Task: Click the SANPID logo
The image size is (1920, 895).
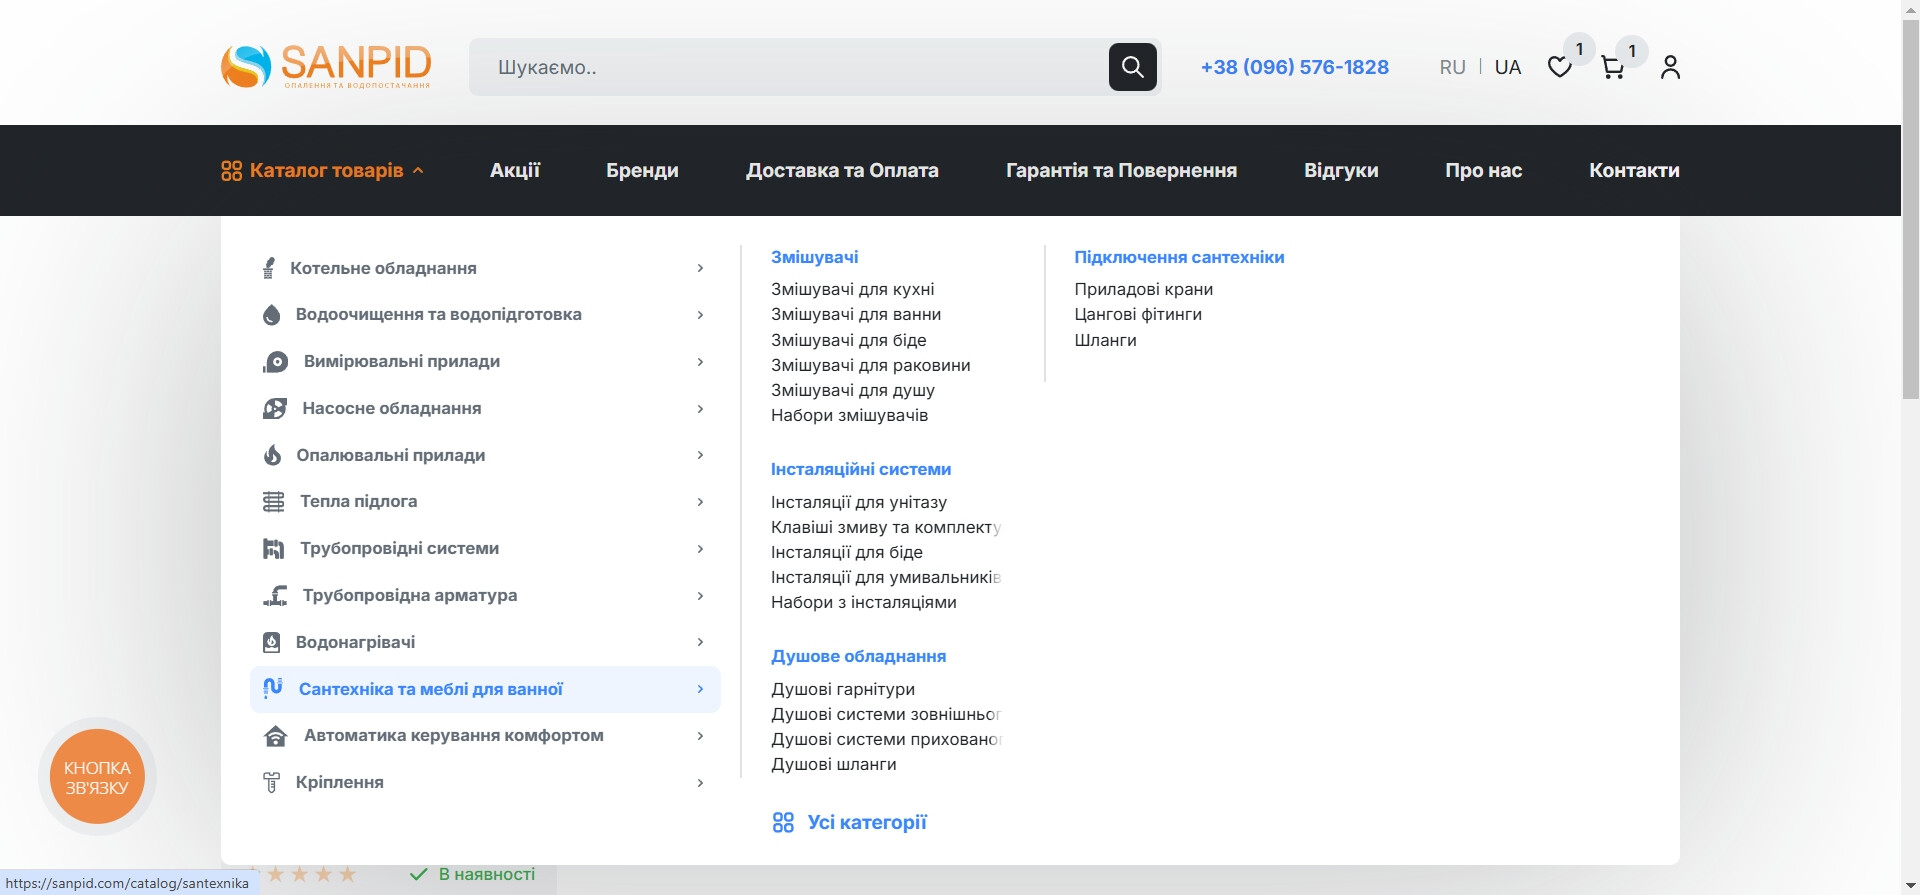Action: [326, 66]
